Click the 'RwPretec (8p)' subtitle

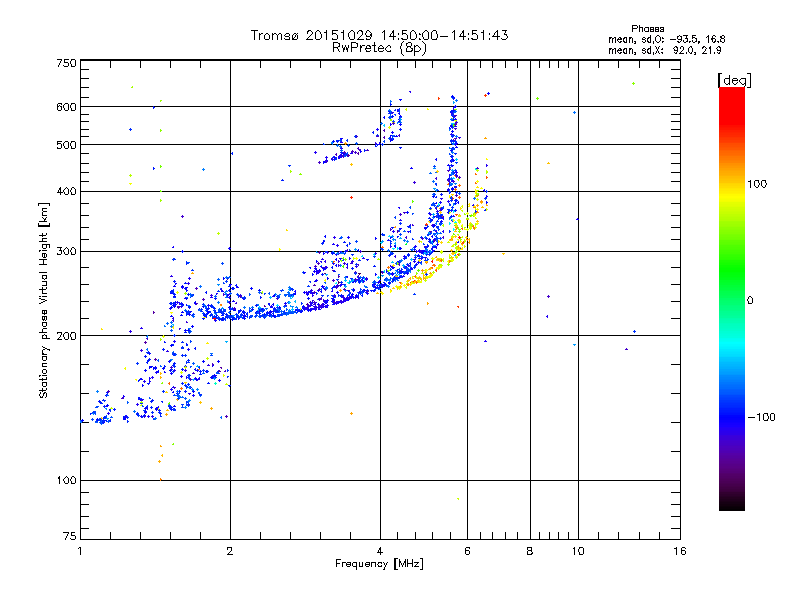(x=379, y=48)
